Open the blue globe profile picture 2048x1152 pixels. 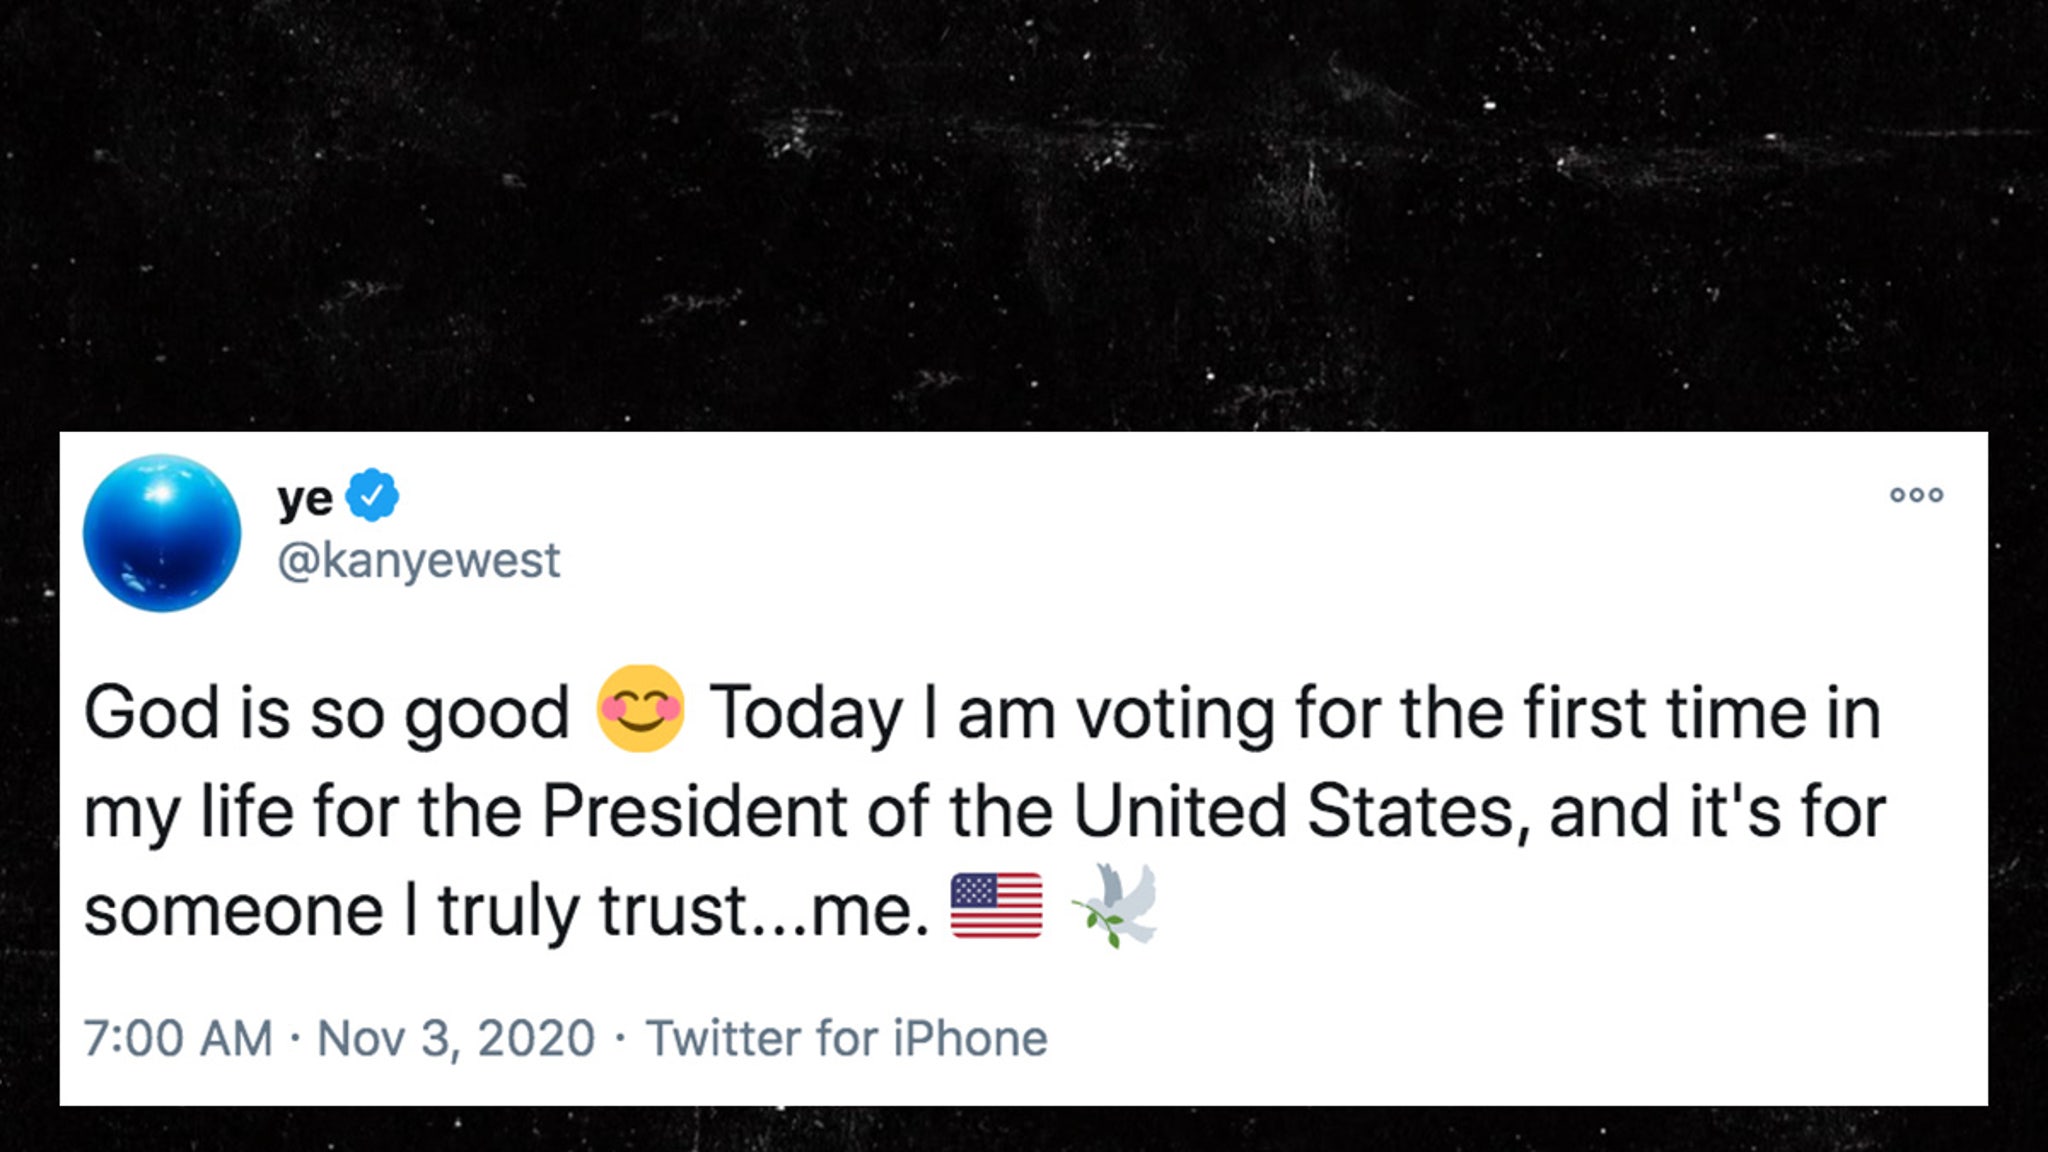tap(162, 533)
